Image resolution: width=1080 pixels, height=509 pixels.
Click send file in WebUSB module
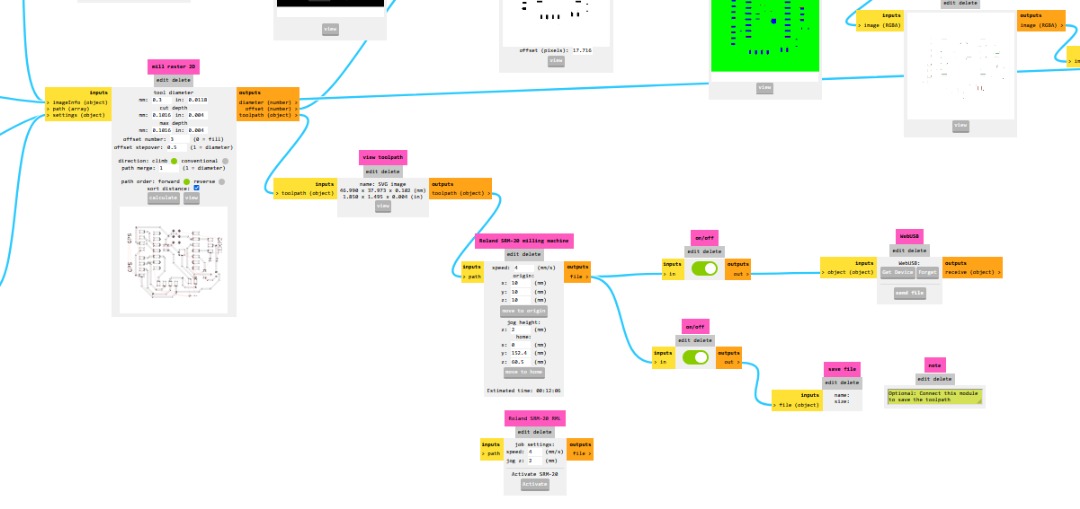(x=909, y=293)
